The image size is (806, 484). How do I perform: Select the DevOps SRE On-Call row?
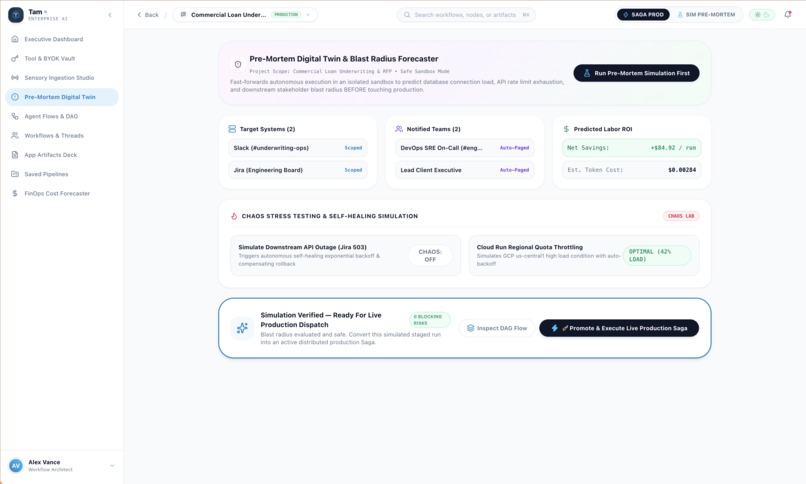(x=465, y=148)
